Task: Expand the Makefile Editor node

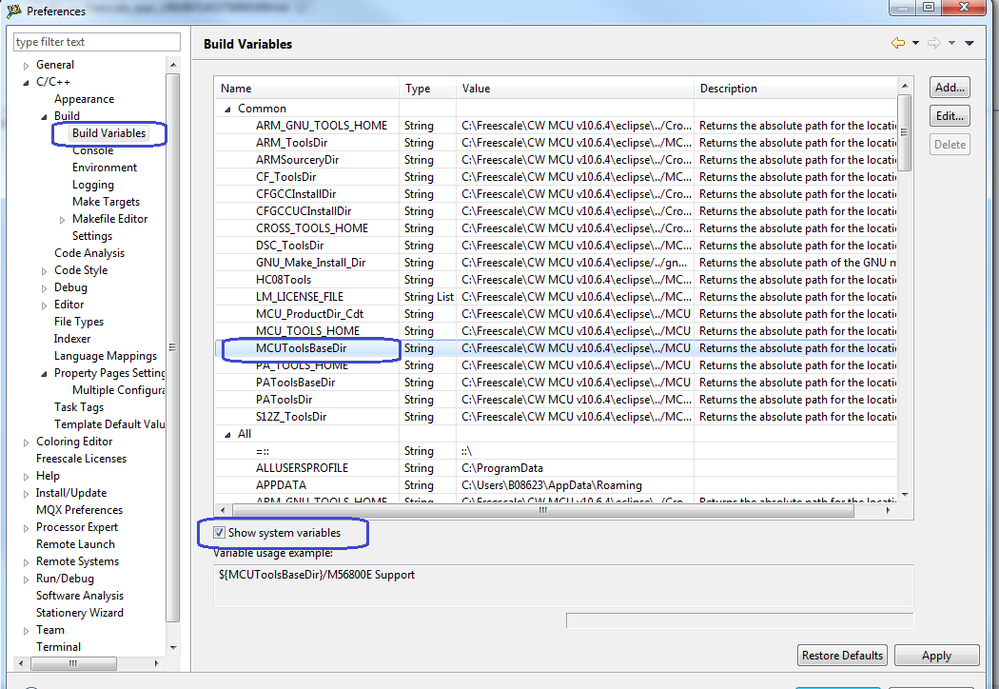Action: (x=62, y=220)
